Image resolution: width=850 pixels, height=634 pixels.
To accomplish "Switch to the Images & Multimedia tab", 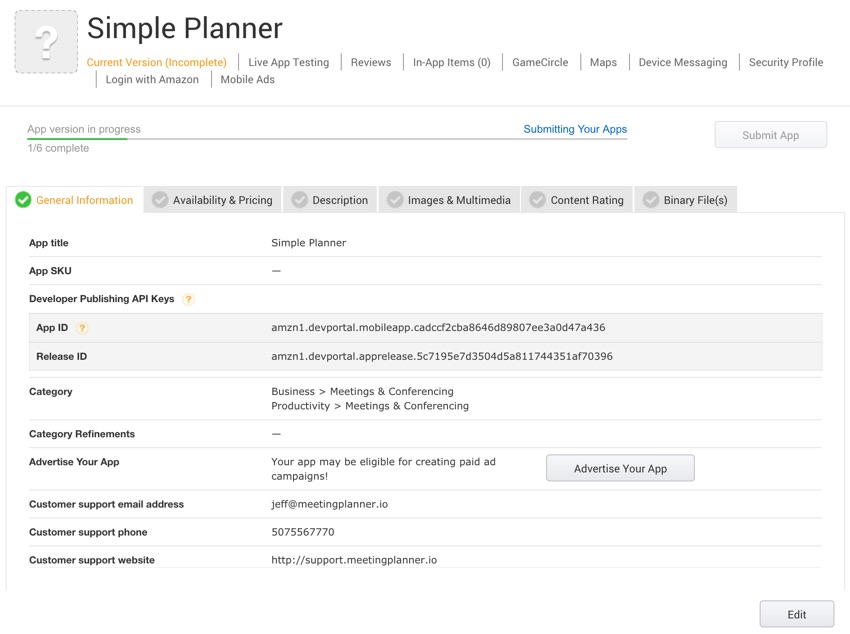I will click(459, 200).
